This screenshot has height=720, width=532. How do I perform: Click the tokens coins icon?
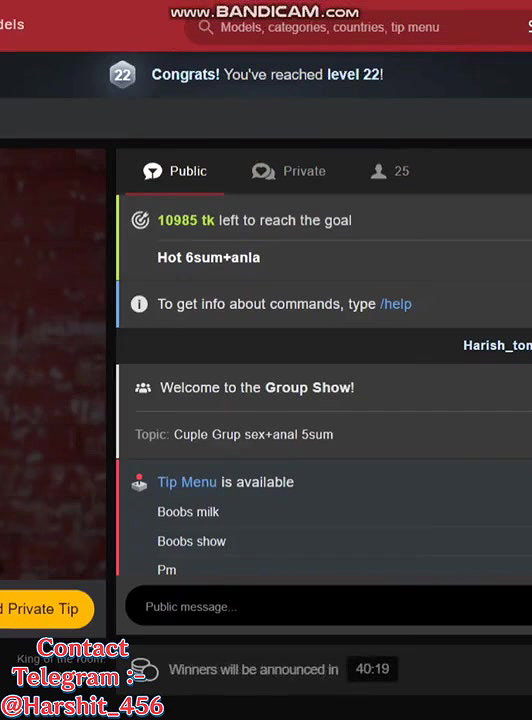[144, 670]
